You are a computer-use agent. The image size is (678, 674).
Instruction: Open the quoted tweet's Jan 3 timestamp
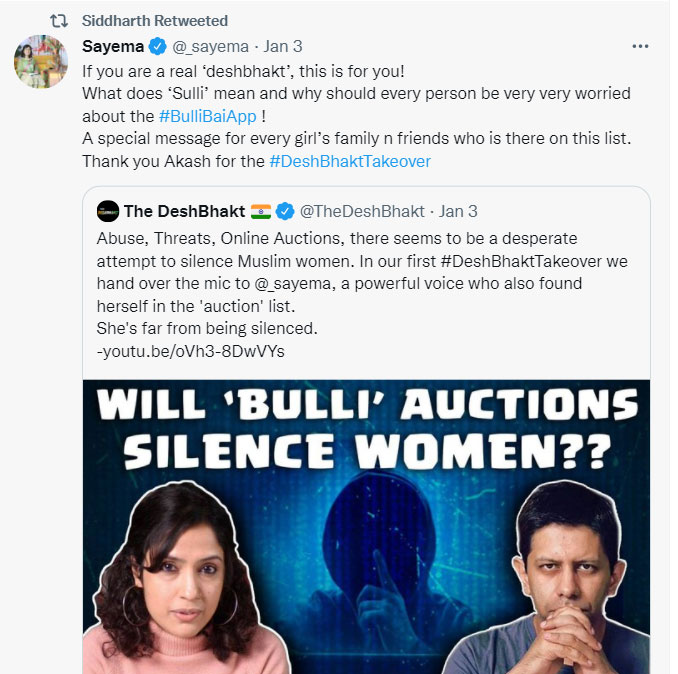[x=457, y=211]
